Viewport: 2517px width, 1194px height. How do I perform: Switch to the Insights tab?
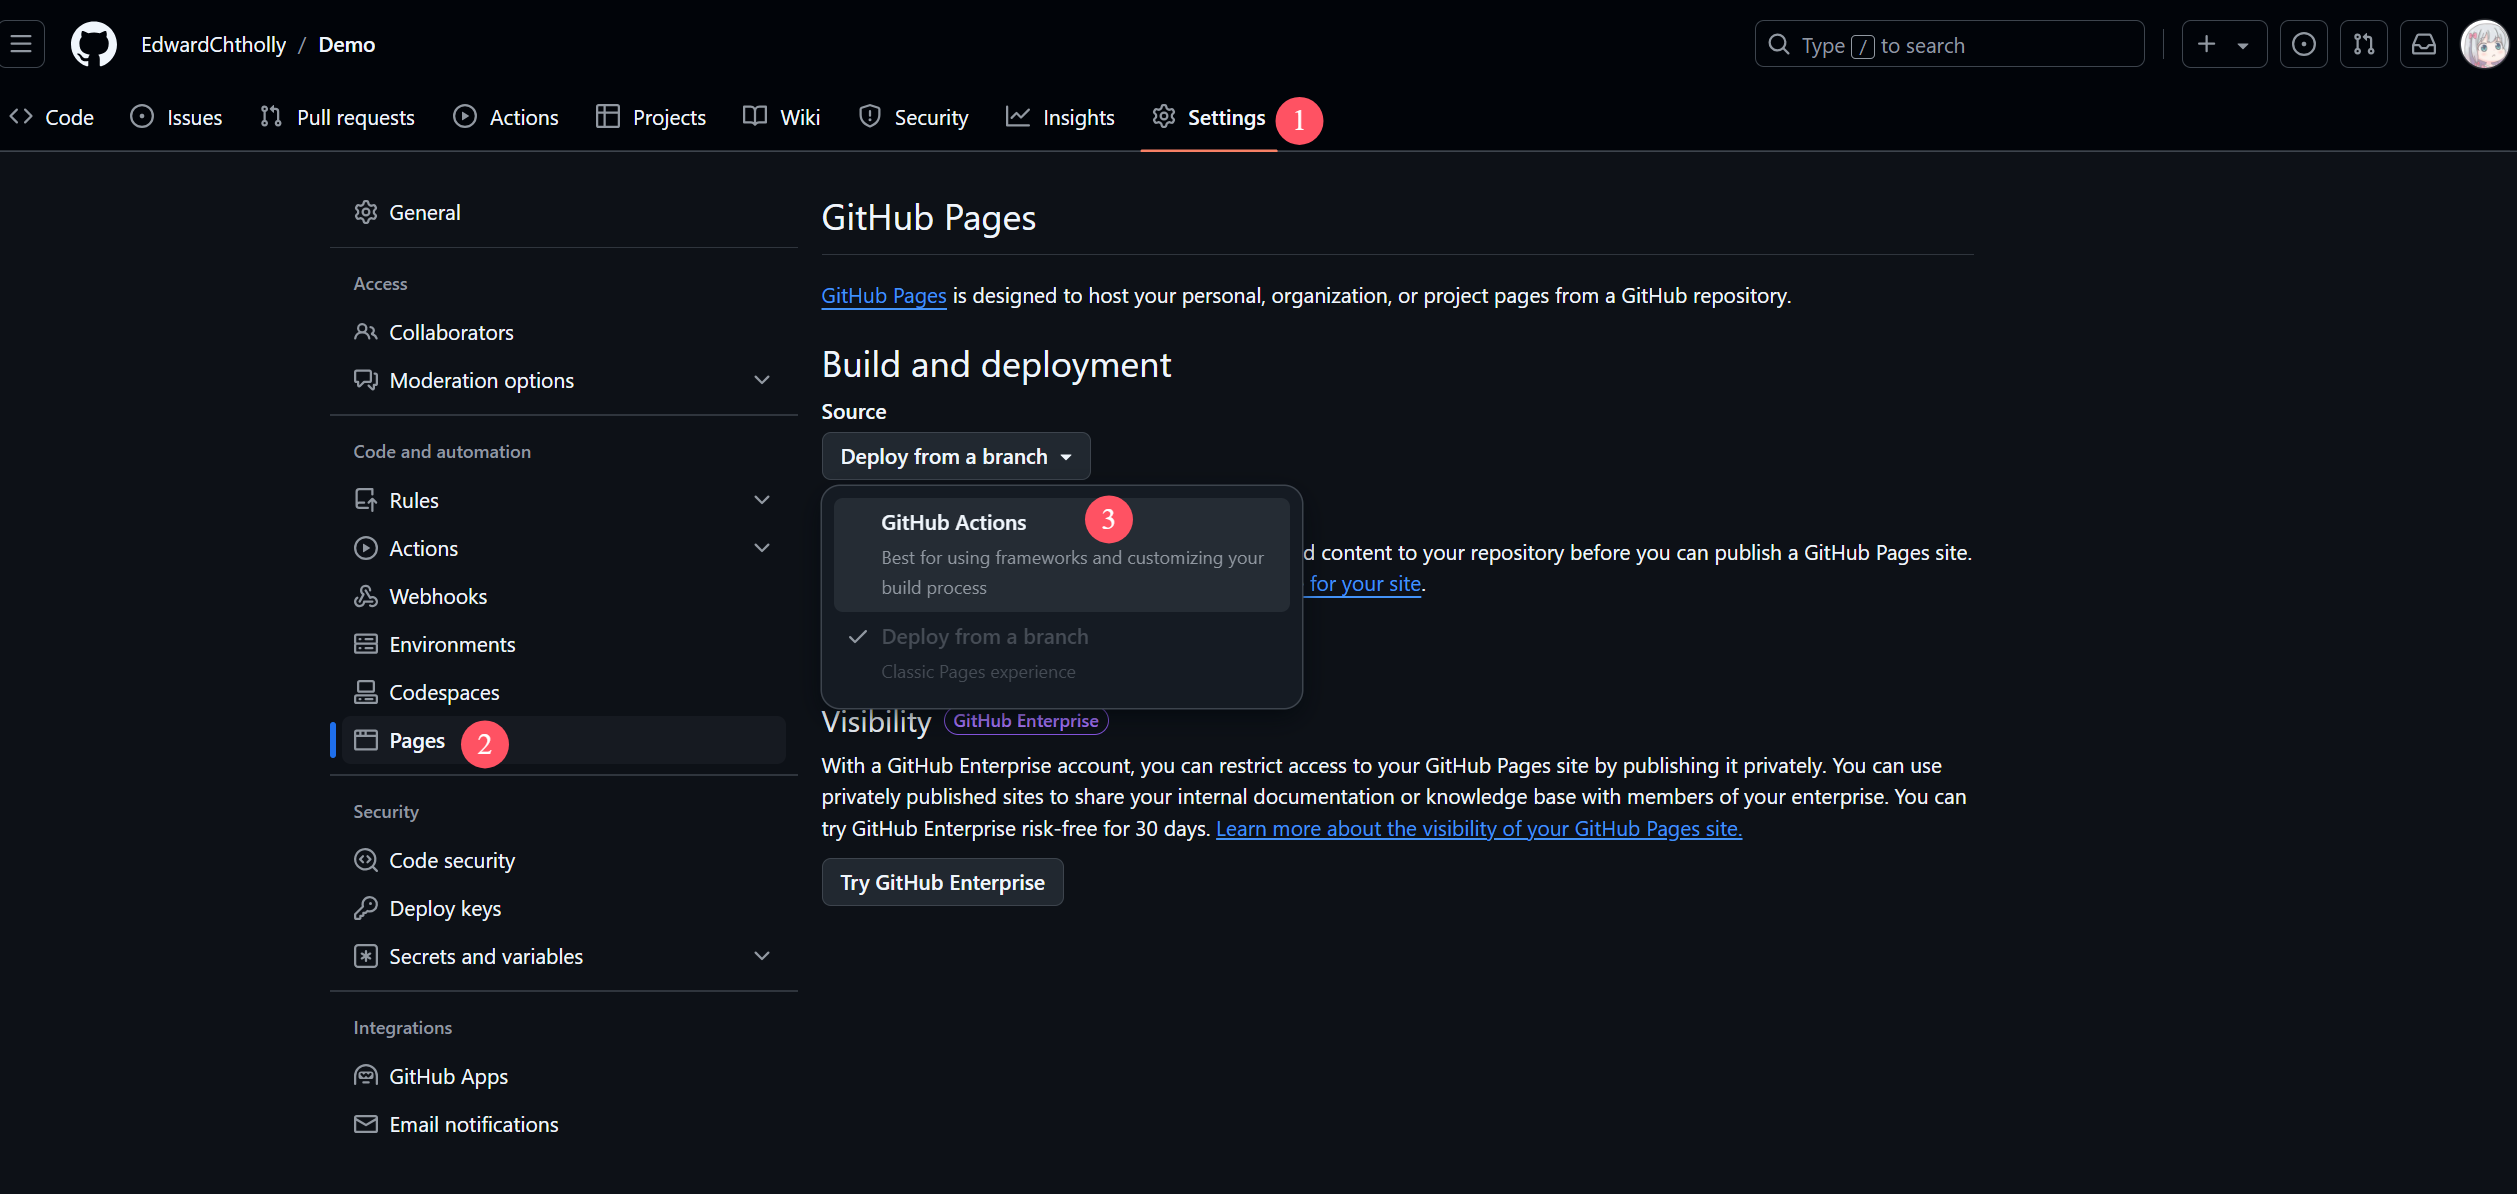[x=1060, y=117]
